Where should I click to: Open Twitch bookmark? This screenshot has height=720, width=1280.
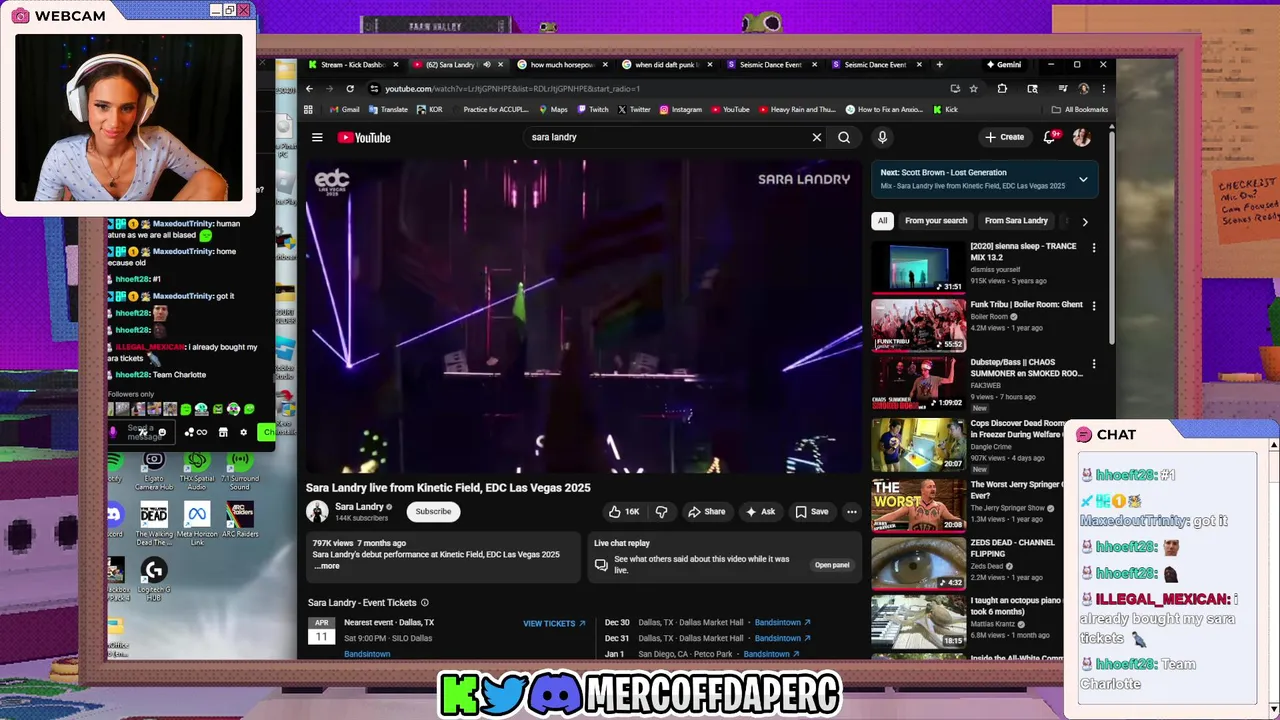593,109
